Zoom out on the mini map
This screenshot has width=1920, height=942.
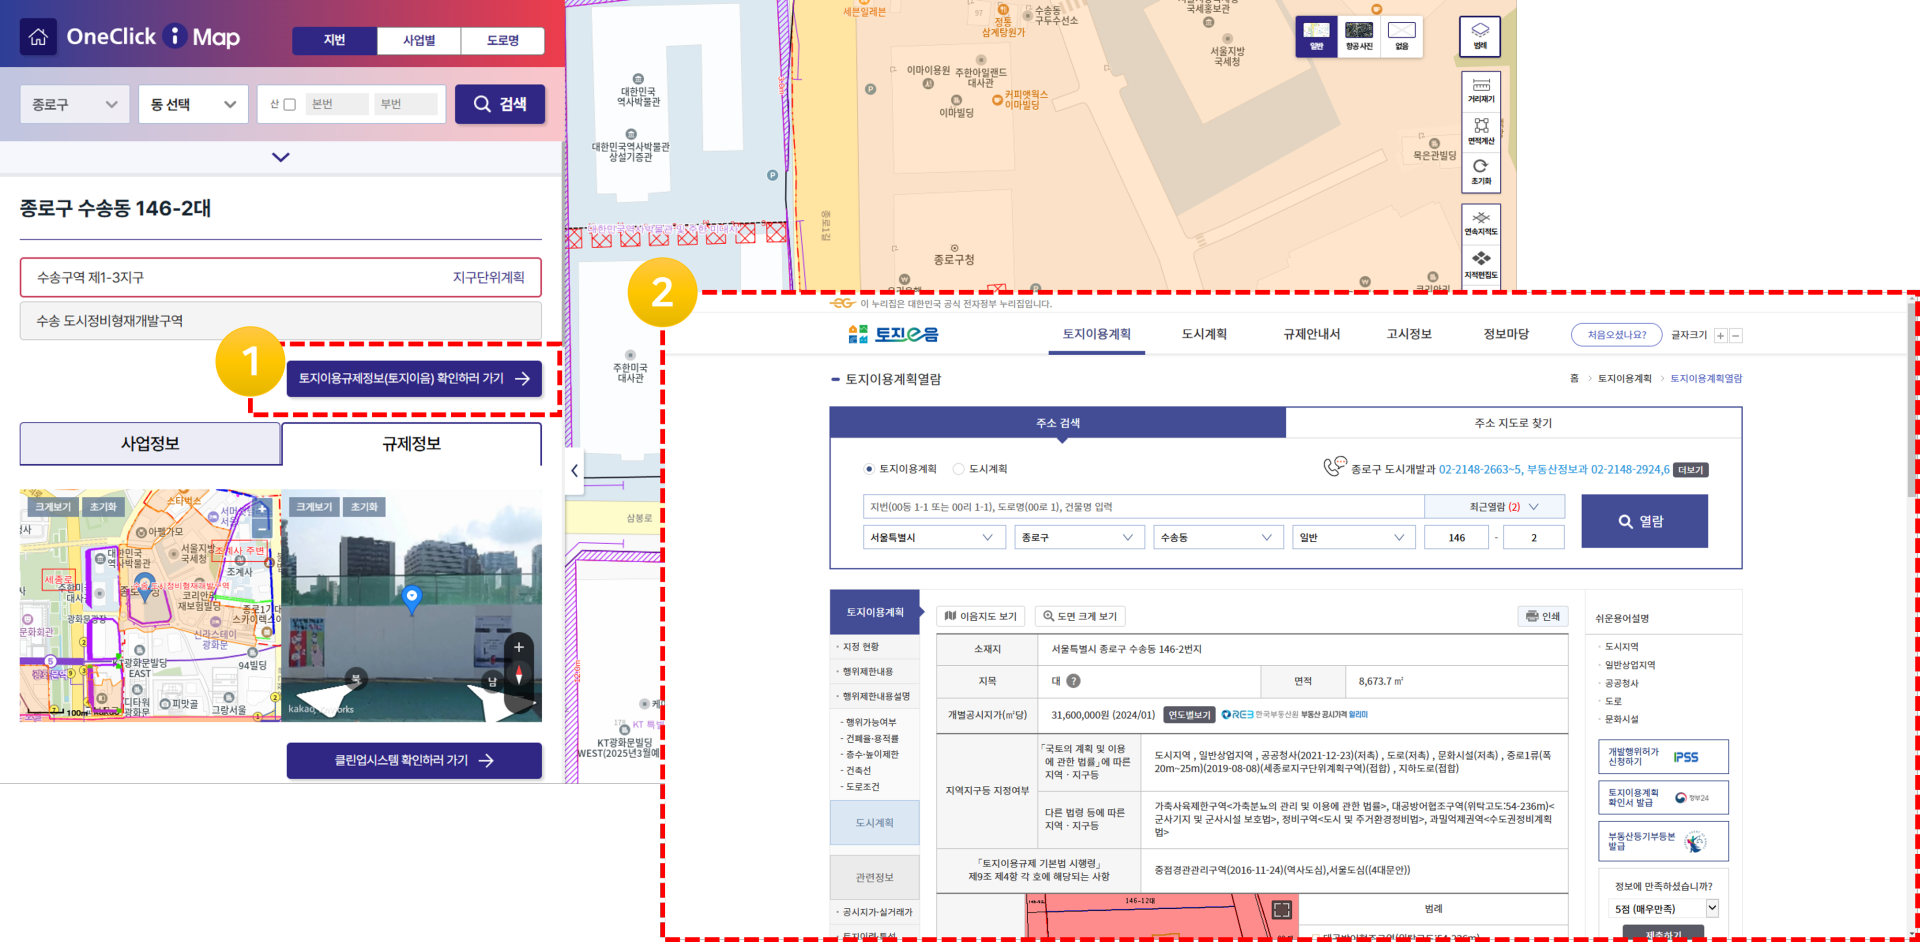pyautogui.click(x=262, y=528)
